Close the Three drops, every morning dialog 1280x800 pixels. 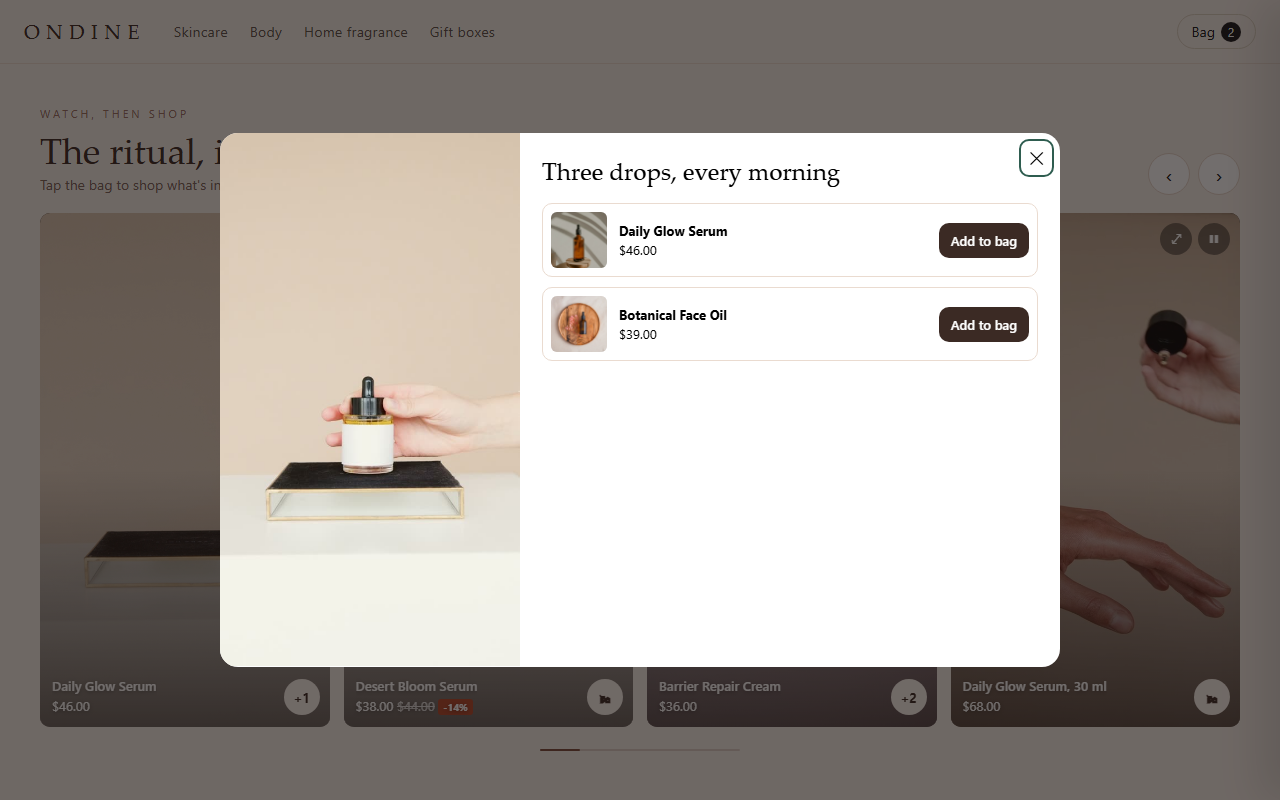[x=1036, y=158]
